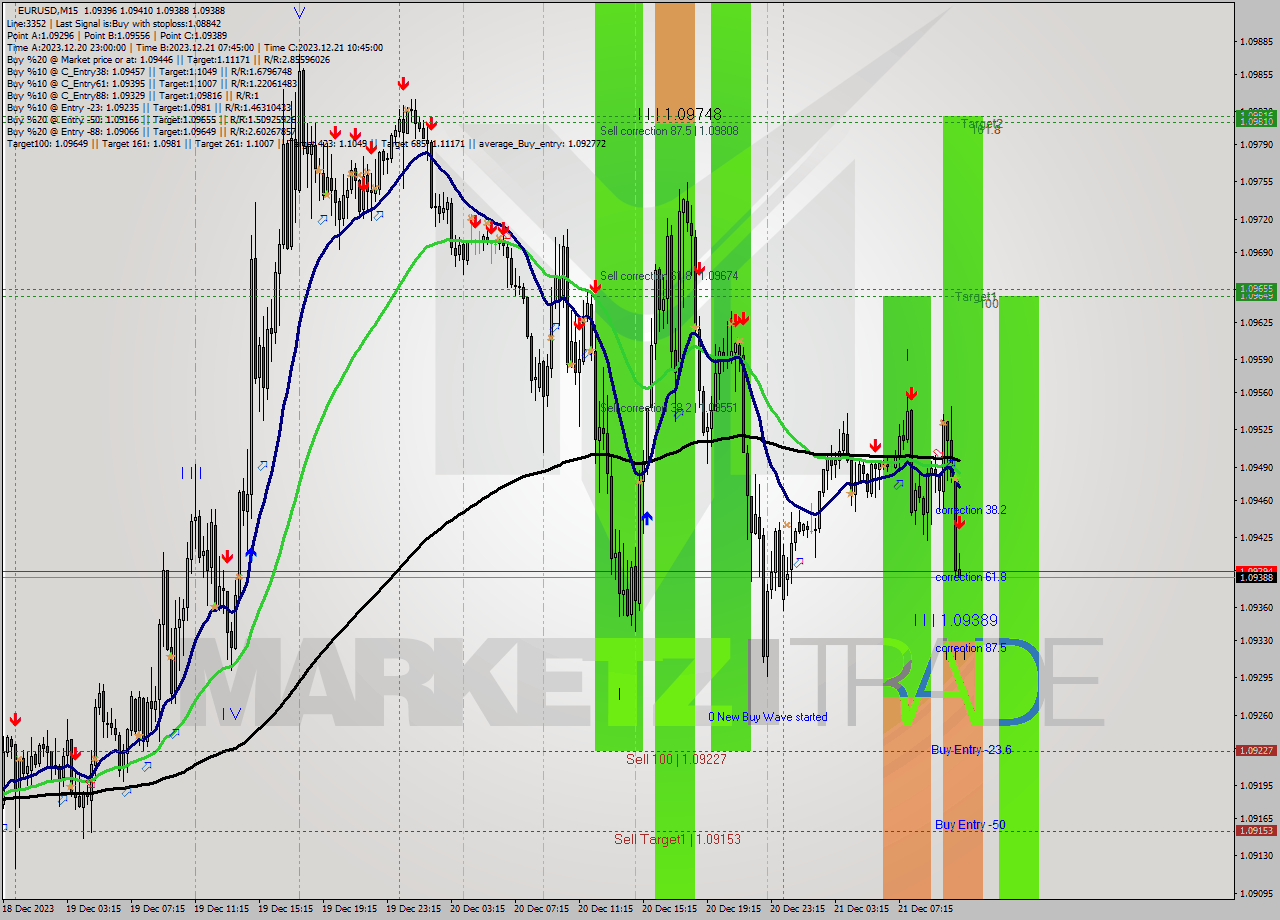
Task: Click the 1.09590 price axis label
Action: coord(1256,359)
